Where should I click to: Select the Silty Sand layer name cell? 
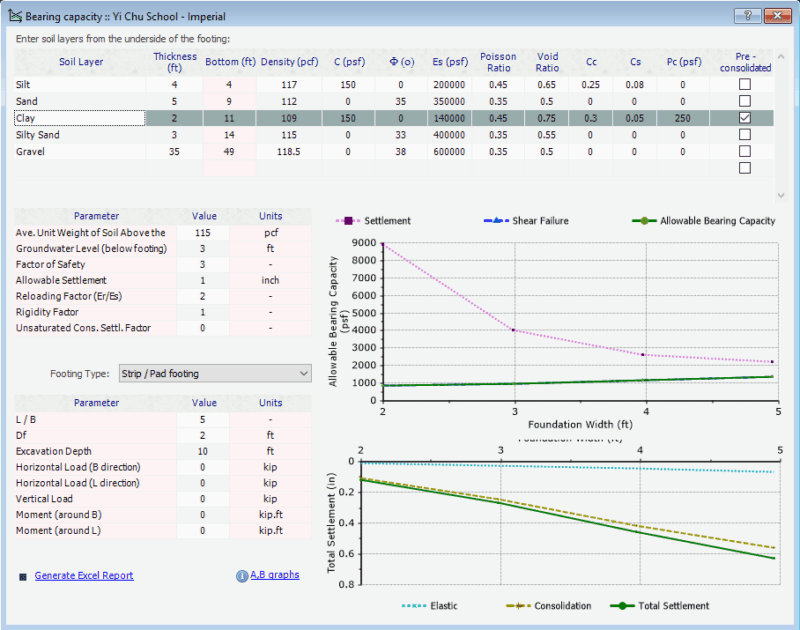pos(80,135)
